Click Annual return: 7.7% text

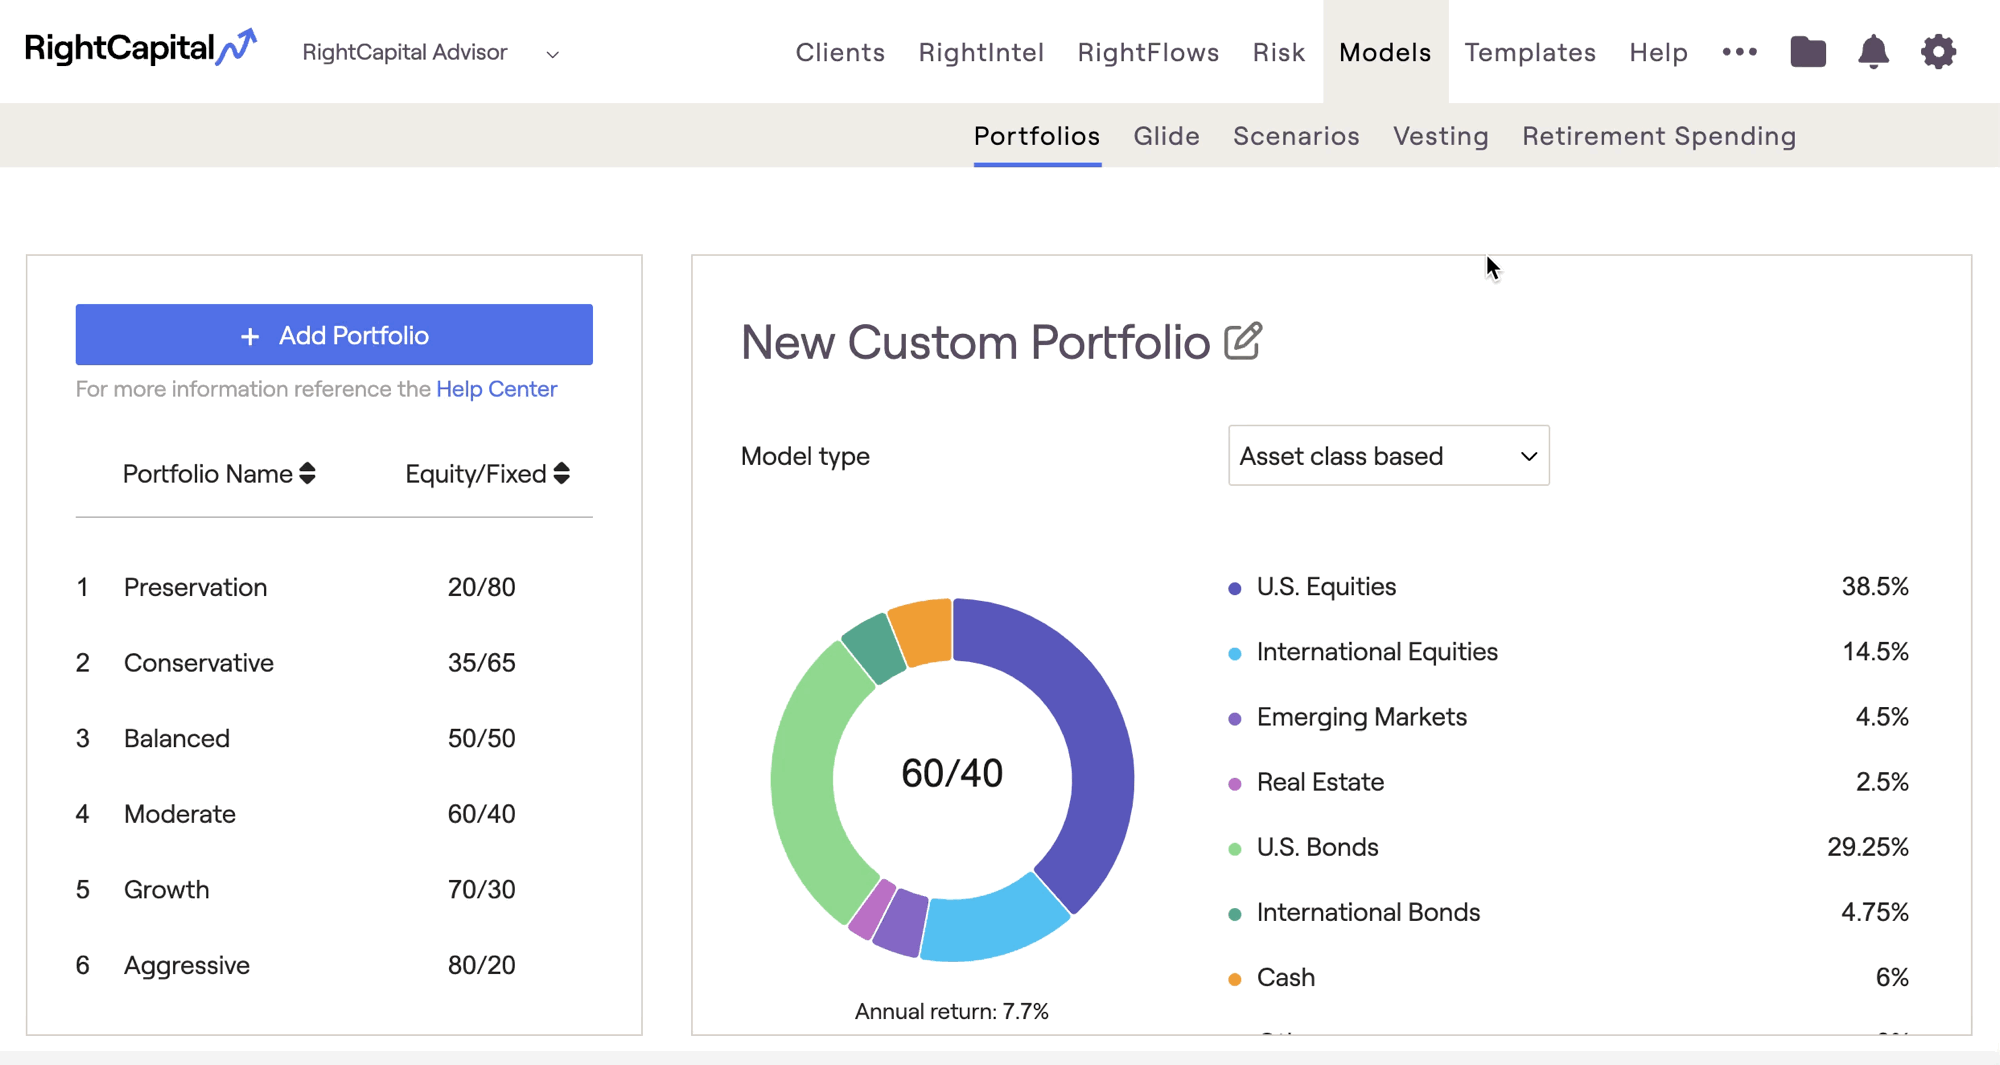tap(952, 1011)
